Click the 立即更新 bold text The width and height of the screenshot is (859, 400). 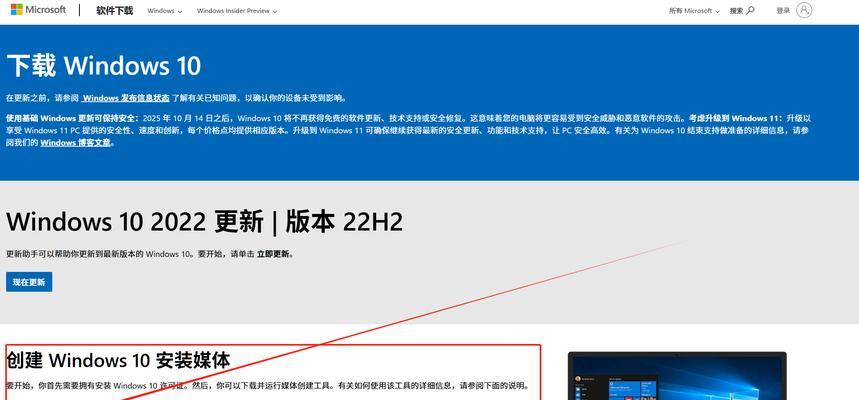274,254
